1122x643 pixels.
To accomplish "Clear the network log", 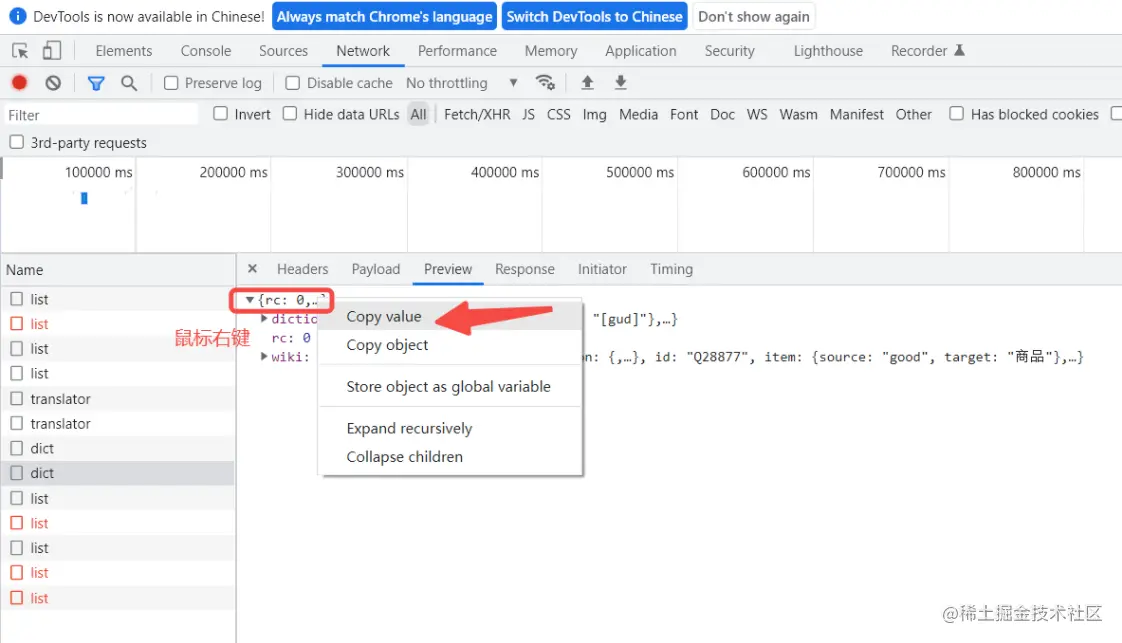I will pos(53,83).
